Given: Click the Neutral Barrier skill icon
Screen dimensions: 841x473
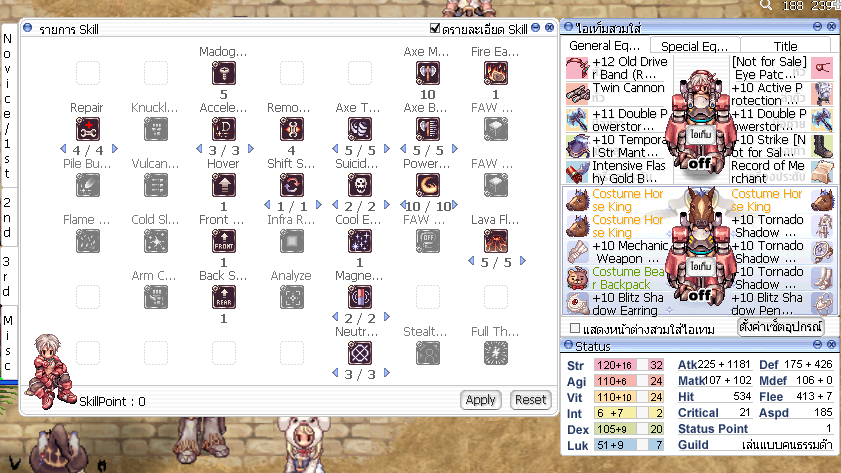Looking at the screenshot, I should click(359, 353).
